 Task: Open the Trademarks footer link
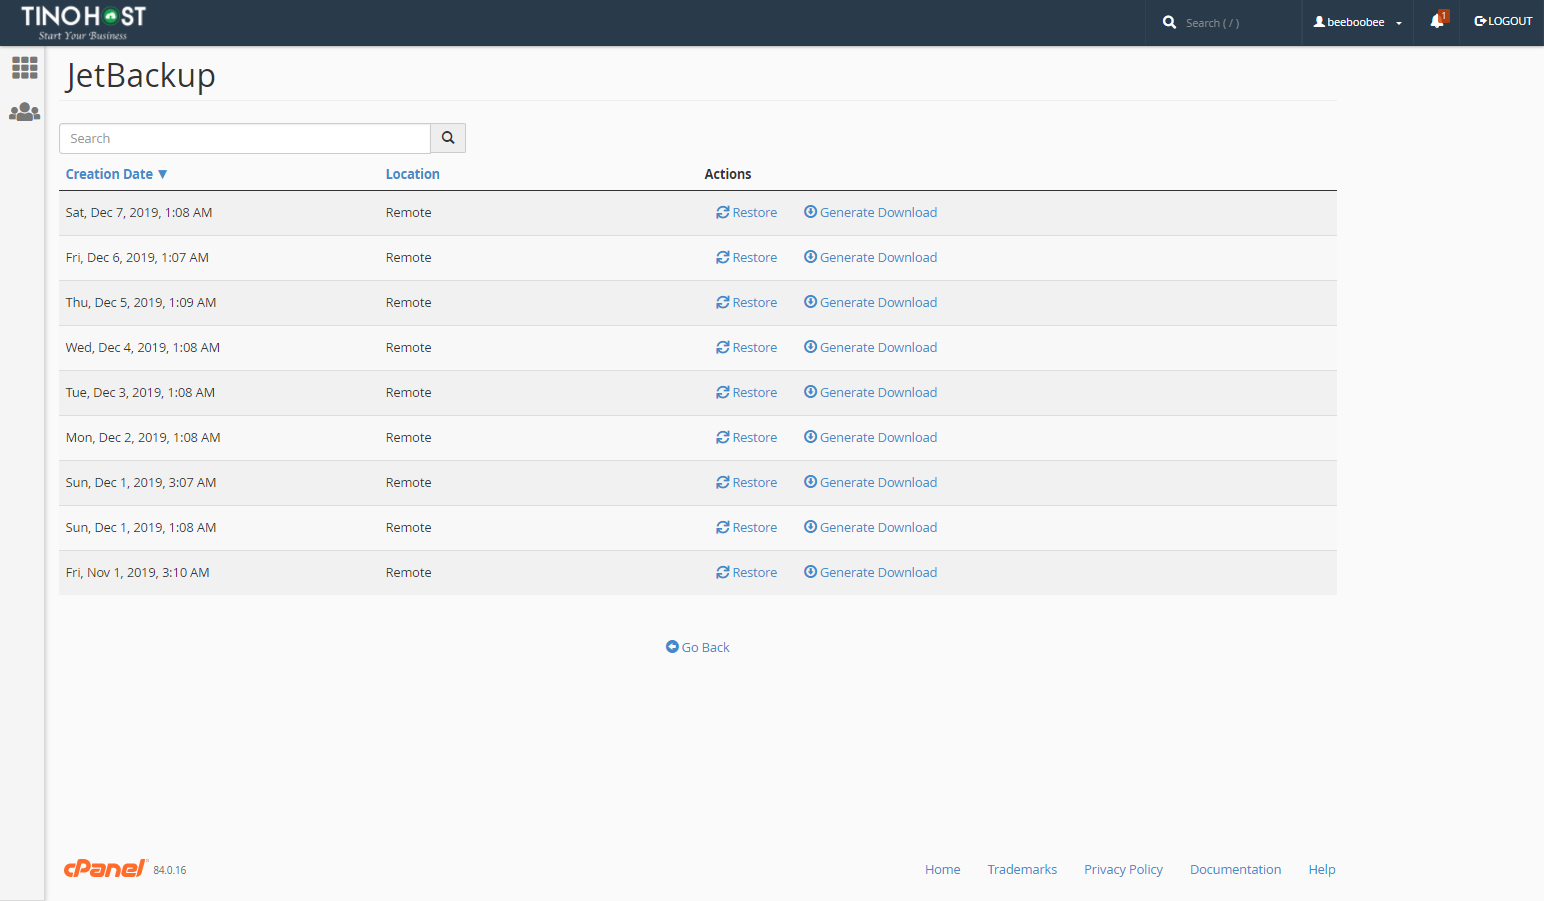click(1022, 869)
